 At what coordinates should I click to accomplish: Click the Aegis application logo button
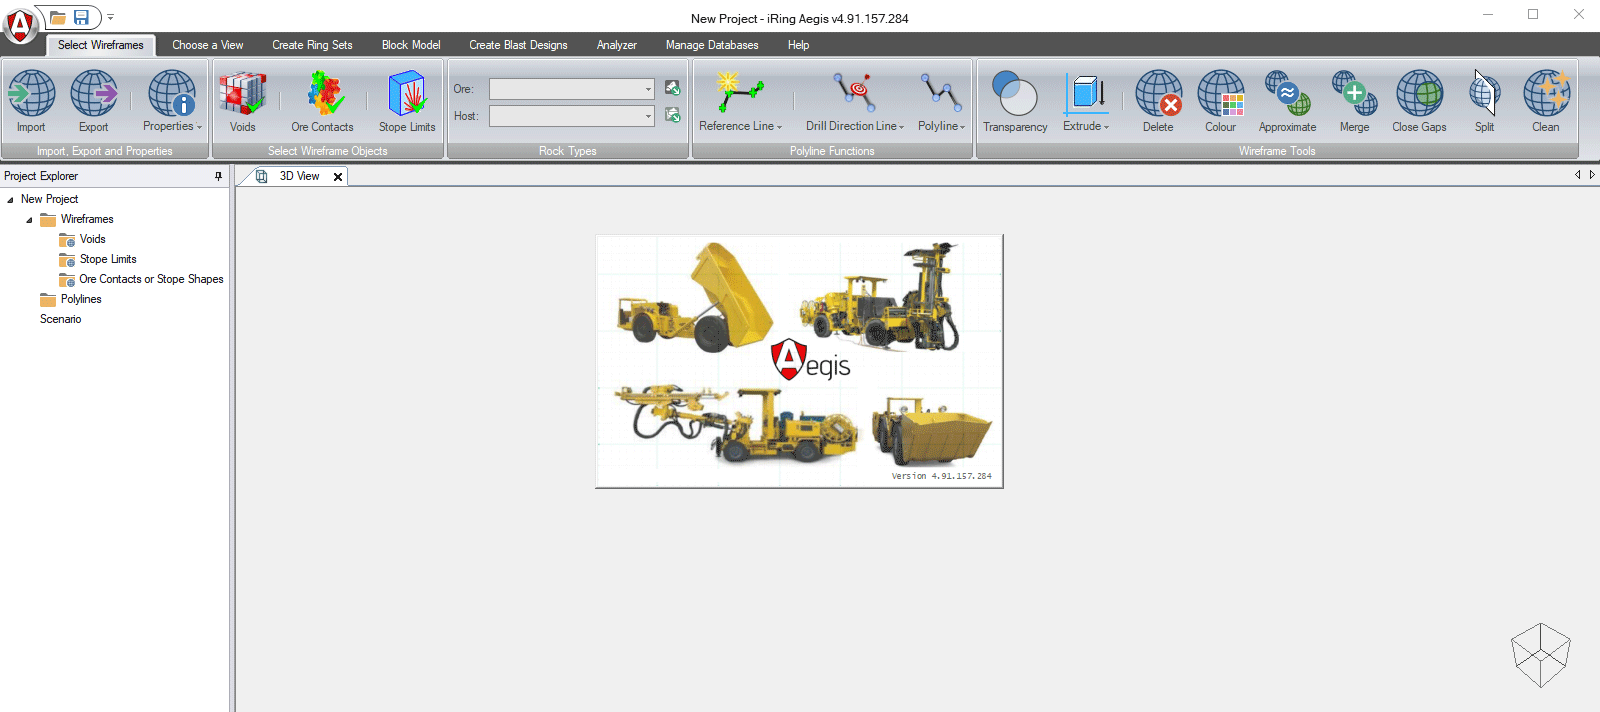(x=20, y=24)
